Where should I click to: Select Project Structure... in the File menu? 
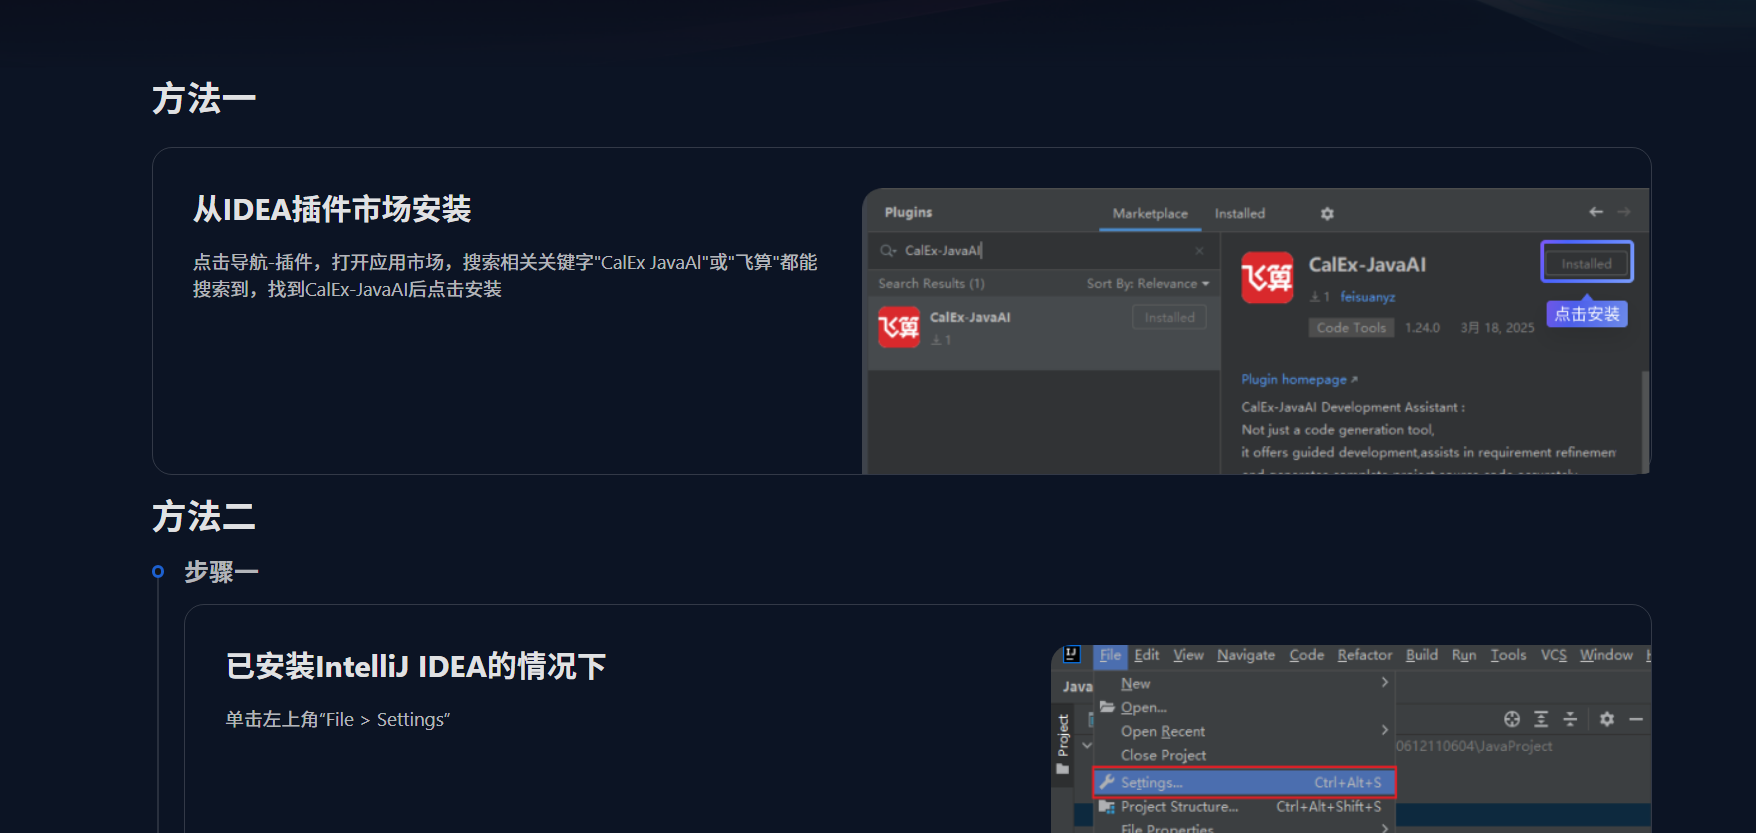coord(1245,807)
